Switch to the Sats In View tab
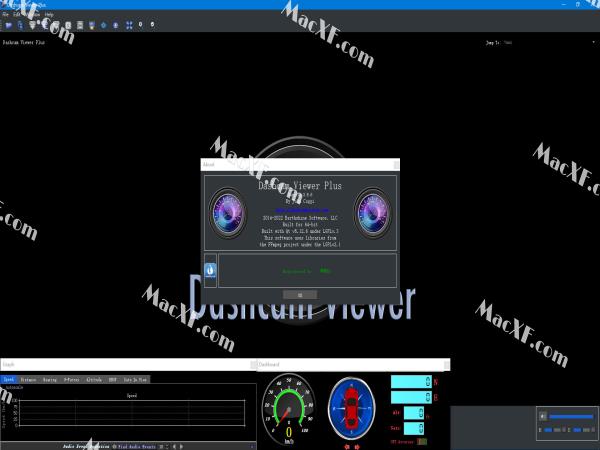The height and width of the screenshot is (450, 600). (x=135, y=380)
